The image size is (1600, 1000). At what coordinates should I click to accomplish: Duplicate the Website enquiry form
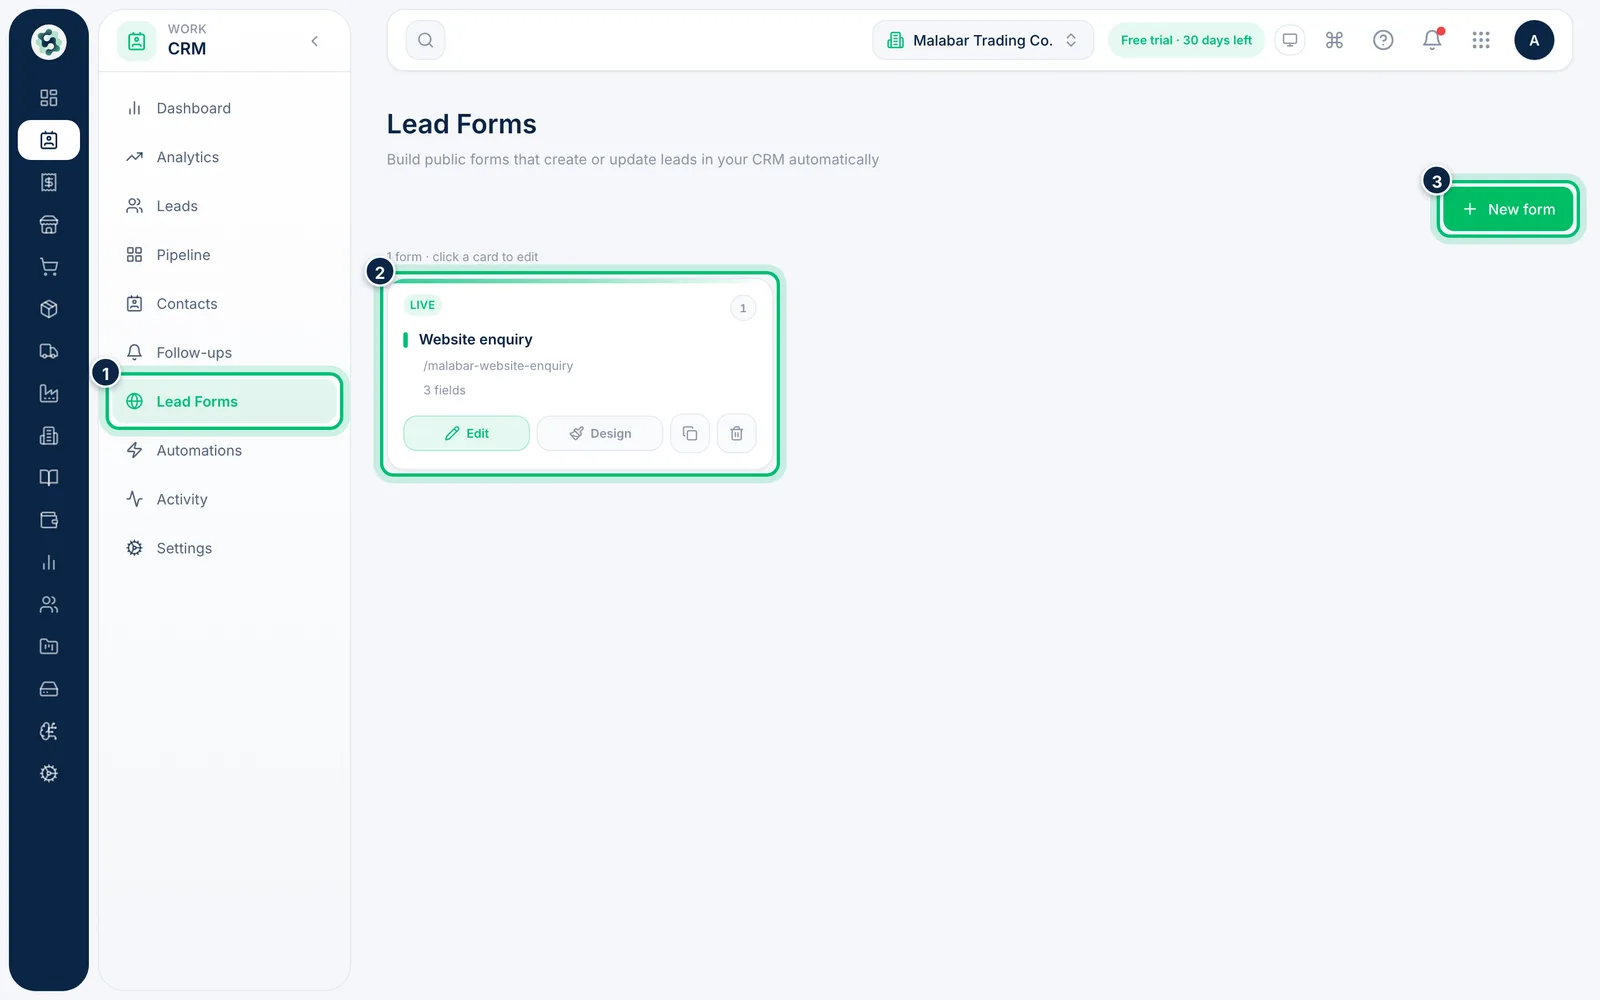[x=690, y=433]
